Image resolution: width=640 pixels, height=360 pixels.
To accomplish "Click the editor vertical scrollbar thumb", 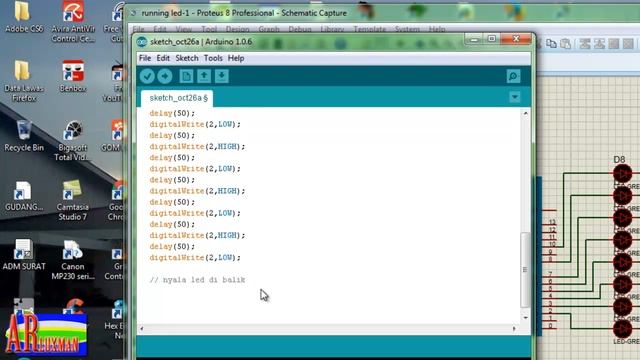I will point(525,270).
